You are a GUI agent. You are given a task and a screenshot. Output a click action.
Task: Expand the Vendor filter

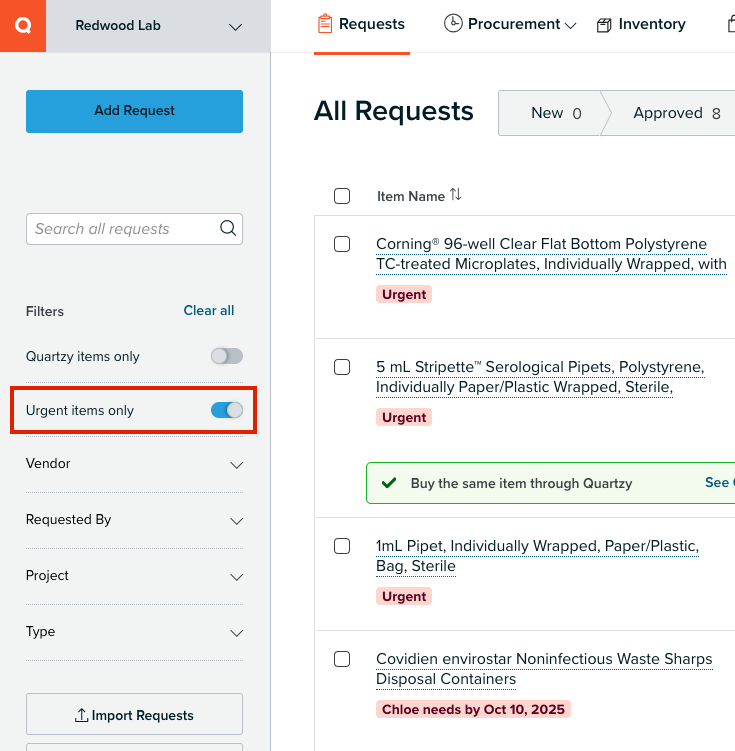[x=135, y=464]
